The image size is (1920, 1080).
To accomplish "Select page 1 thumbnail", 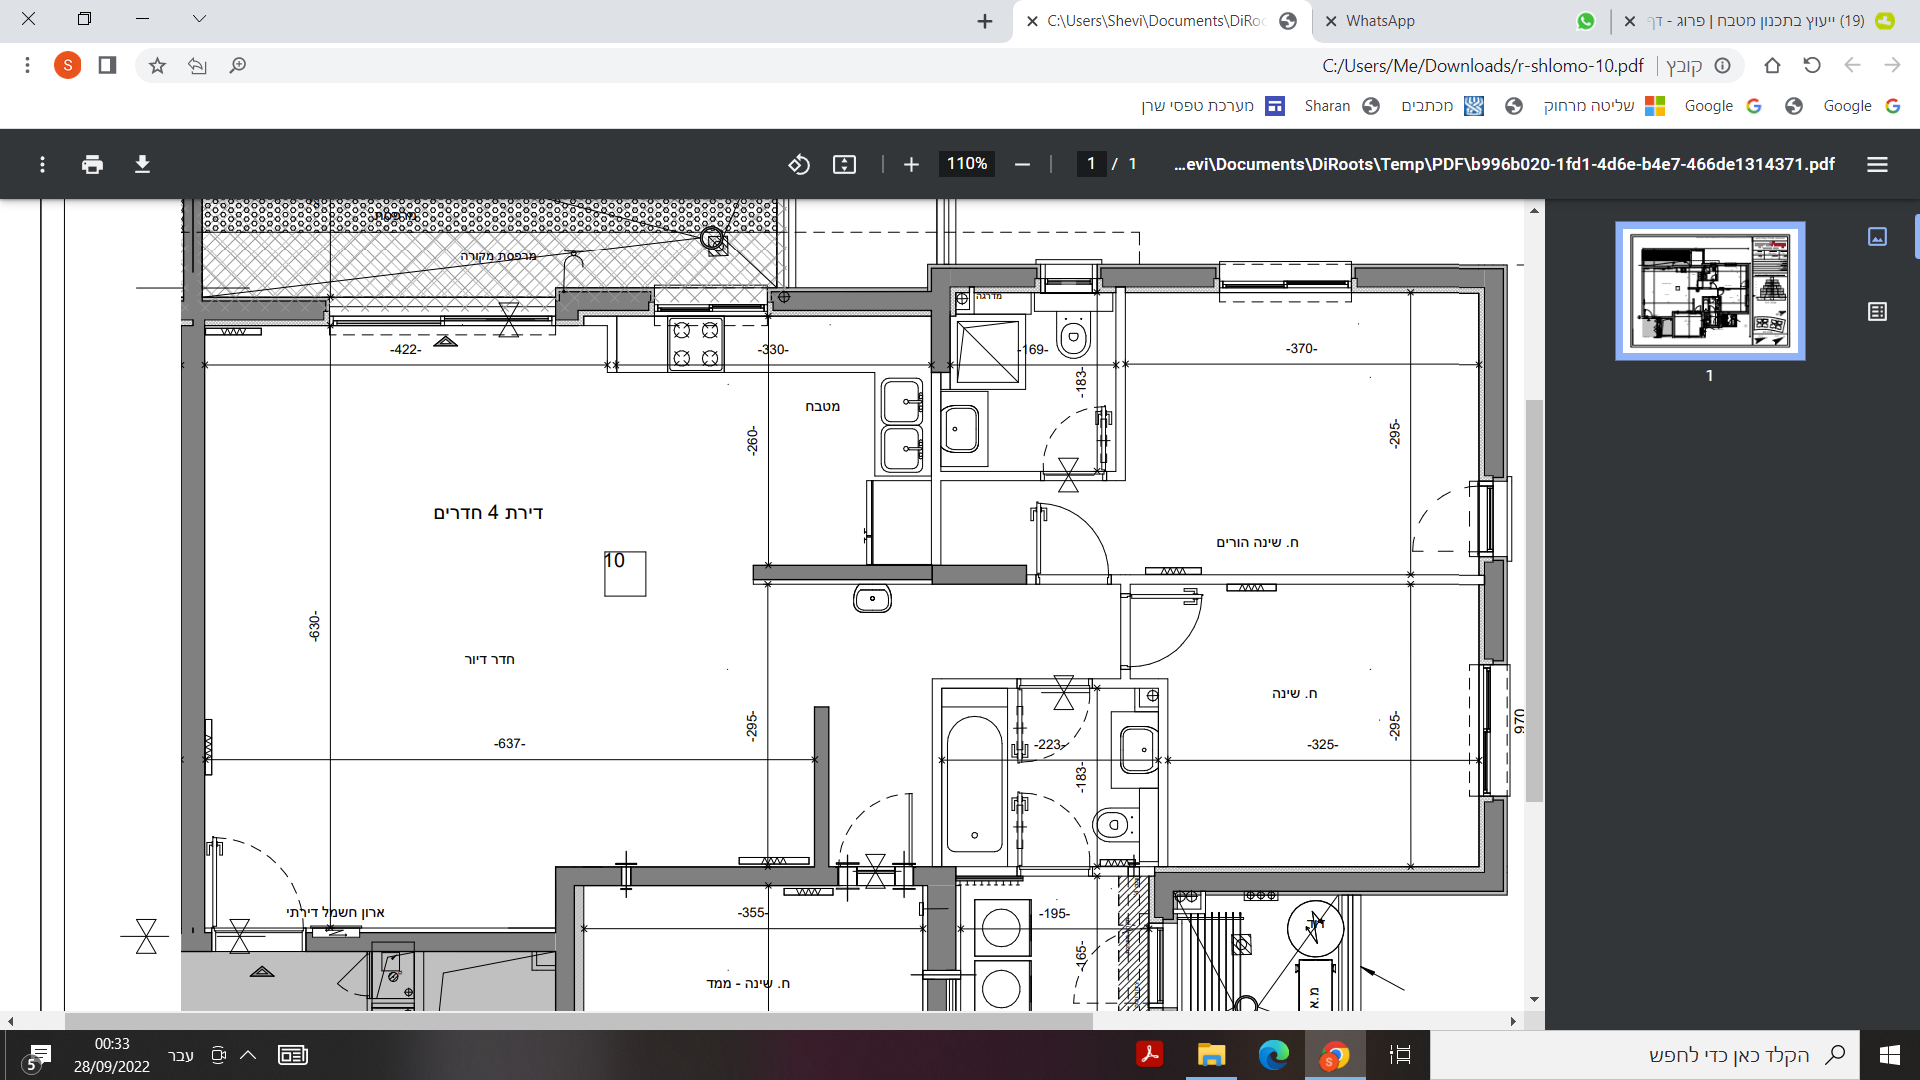I will [x=1709, y=291].
